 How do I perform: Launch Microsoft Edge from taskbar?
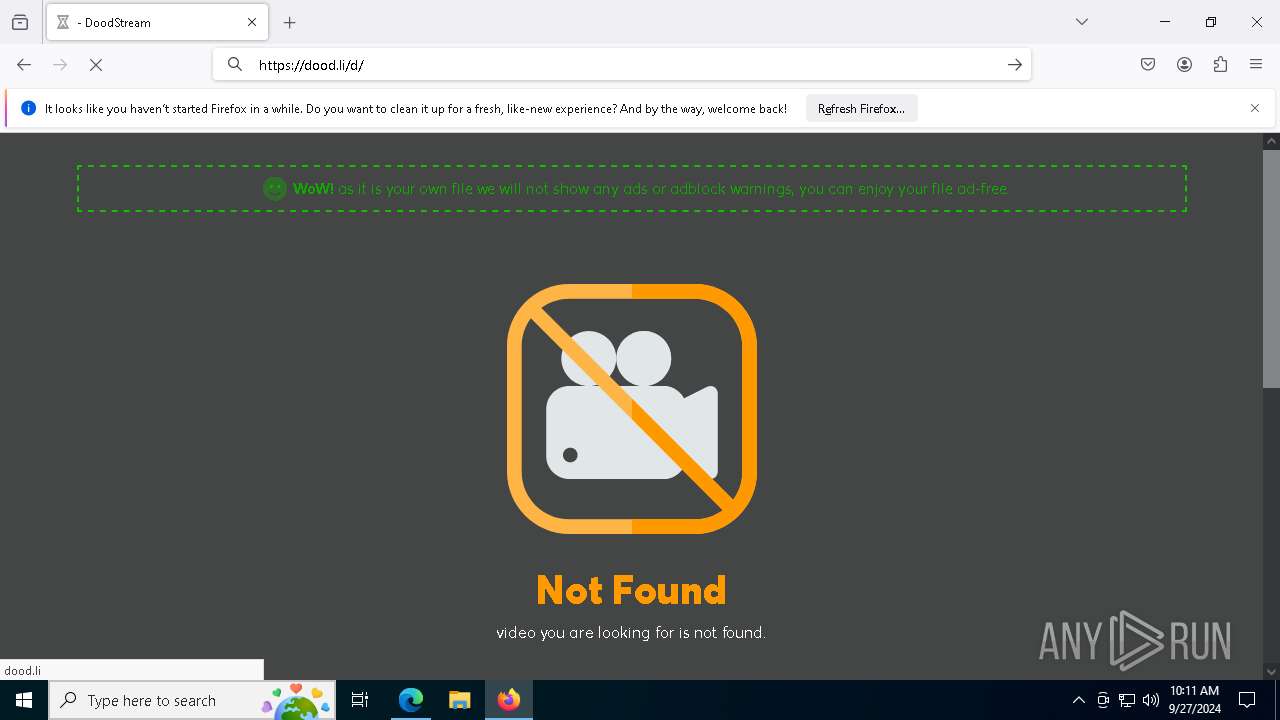(x=411, y=700)
